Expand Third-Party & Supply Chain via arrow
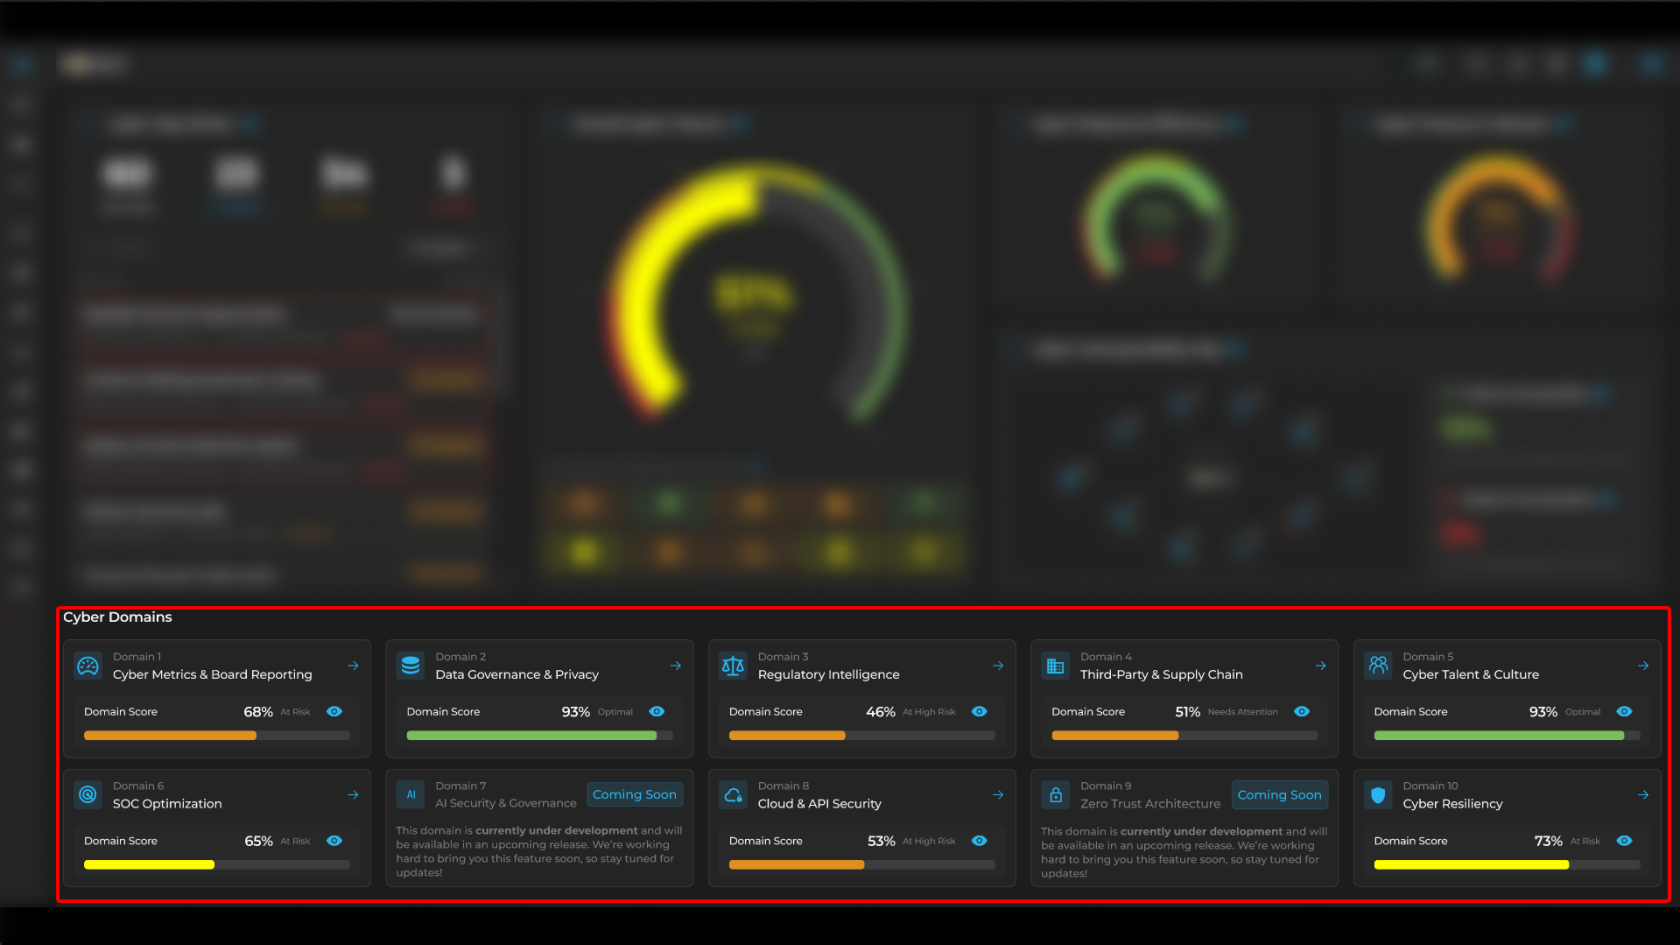This screenshot has width=1680, height=945. click(x=1321, y=666)
